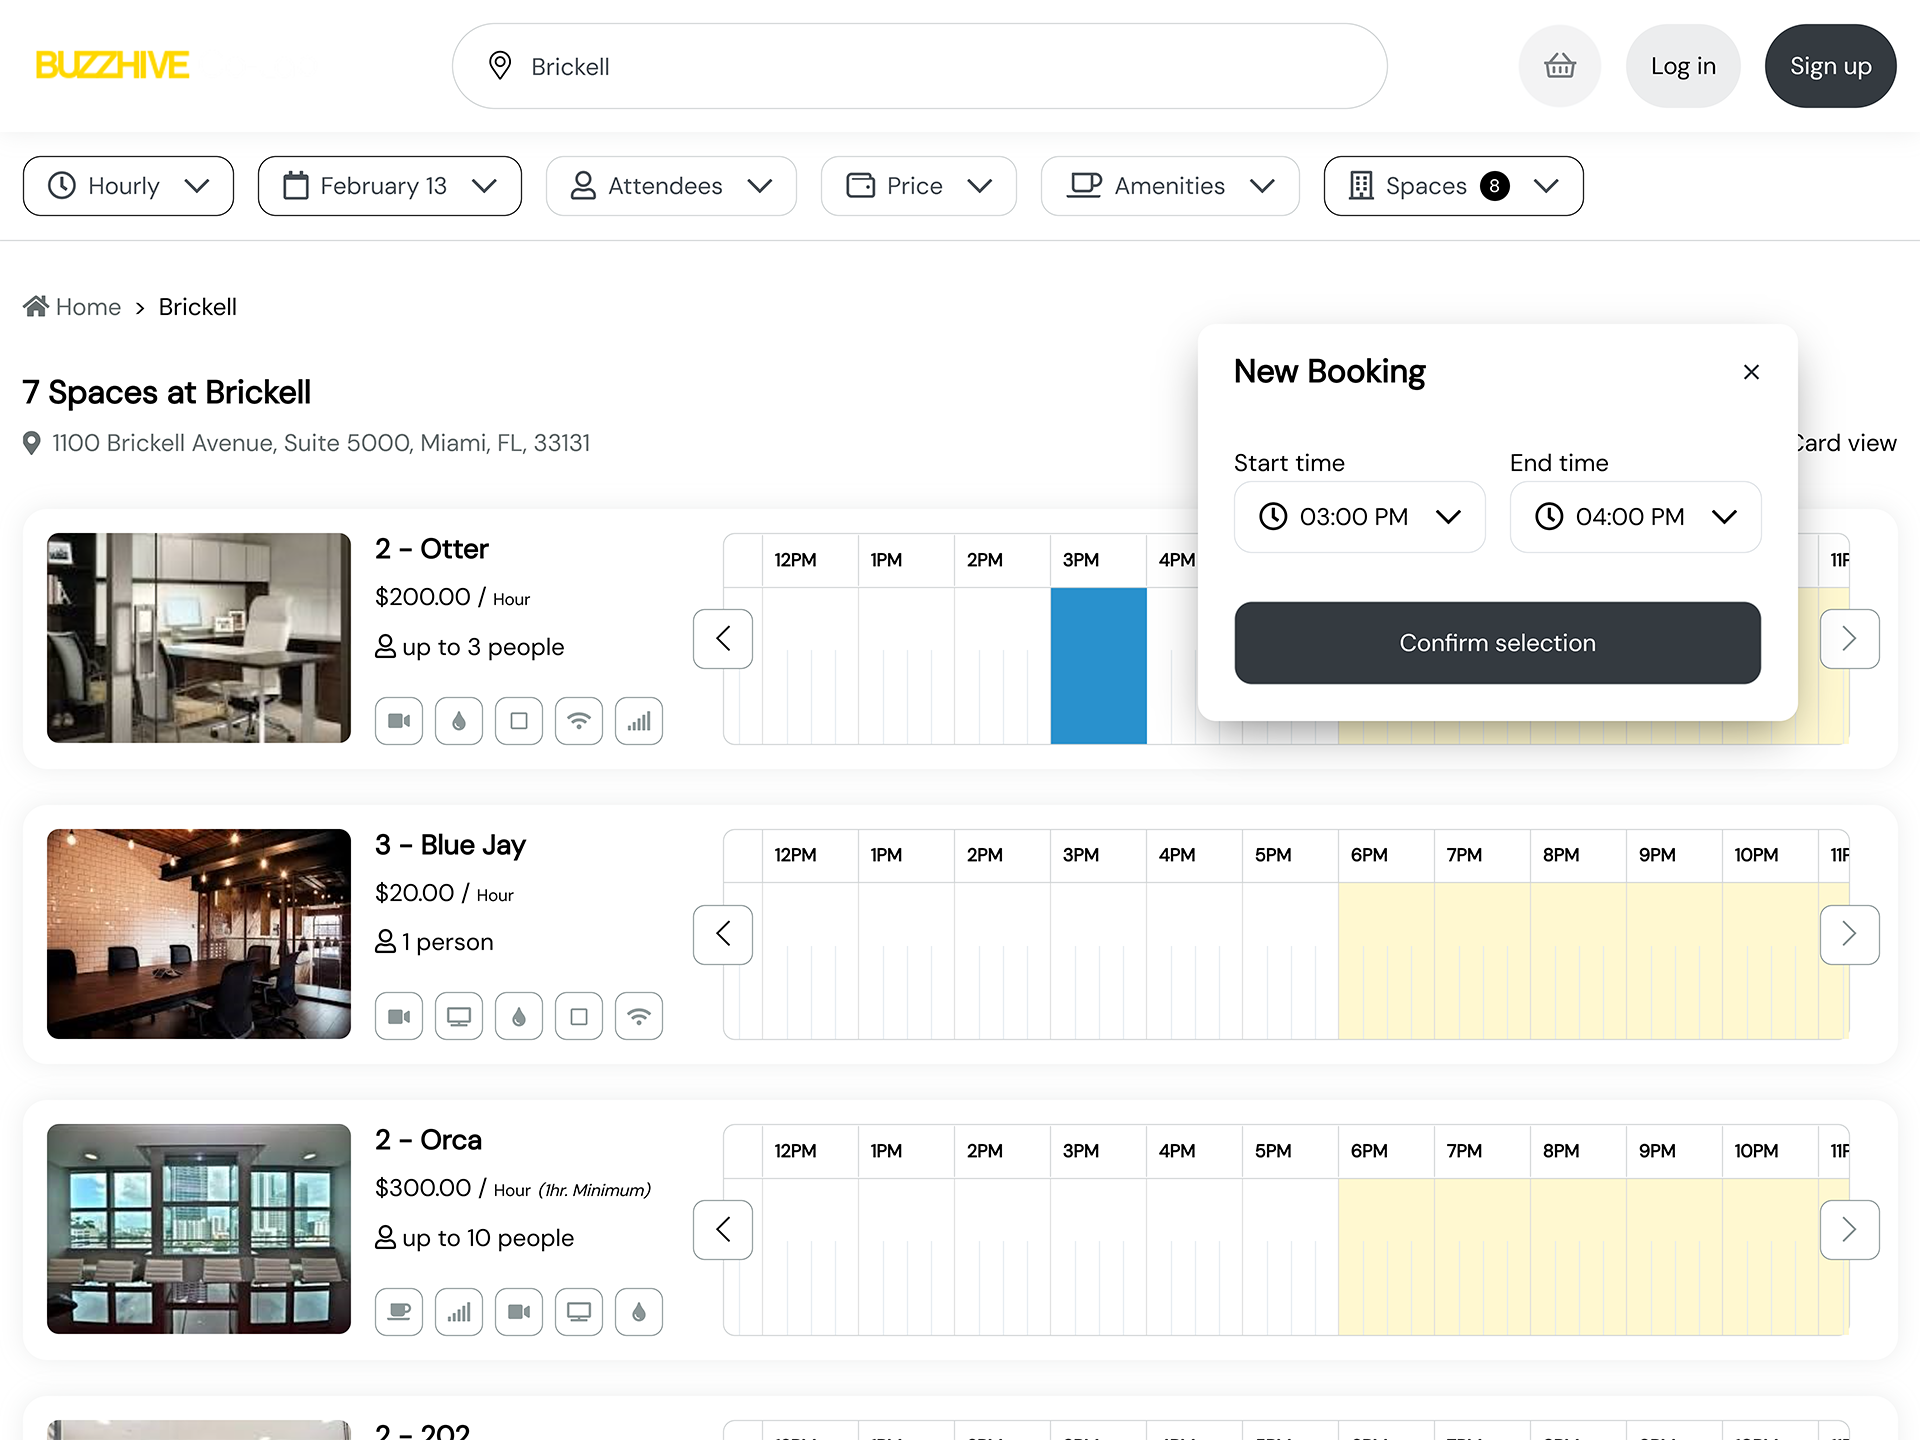This screenshot has width=1920, height=1440.
Task: Click the home icon in breadcrumb
Action: point(36,306)
